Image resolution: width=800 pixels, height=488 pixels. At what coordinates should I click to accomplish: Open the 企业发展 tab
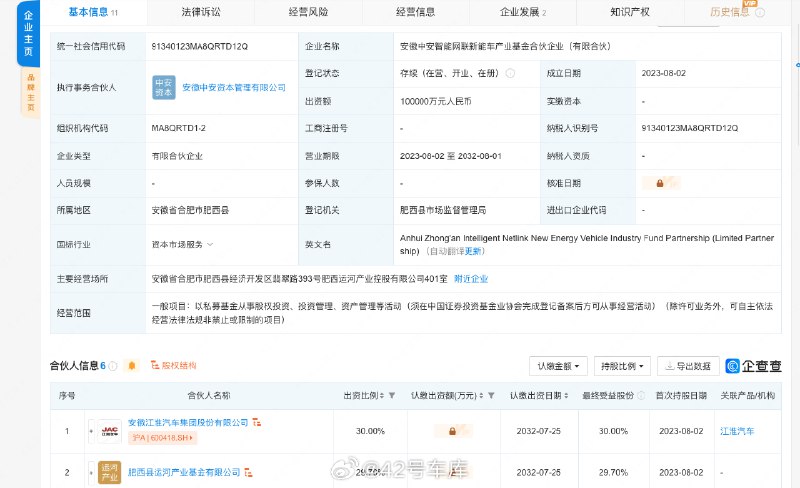(x=523, y=12)
